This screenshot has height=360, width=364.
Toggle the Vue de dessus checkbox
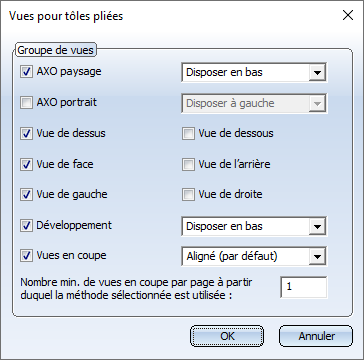(26, 134)
